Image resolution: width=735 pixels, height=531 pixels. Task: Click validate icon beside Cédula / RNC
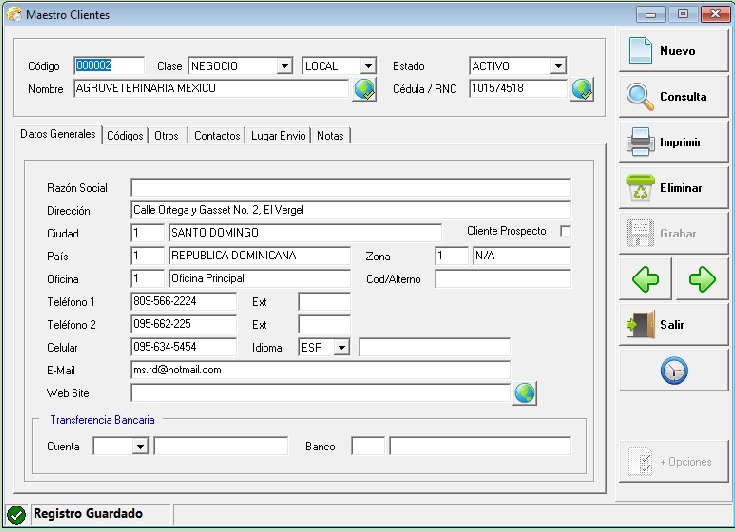583,90
